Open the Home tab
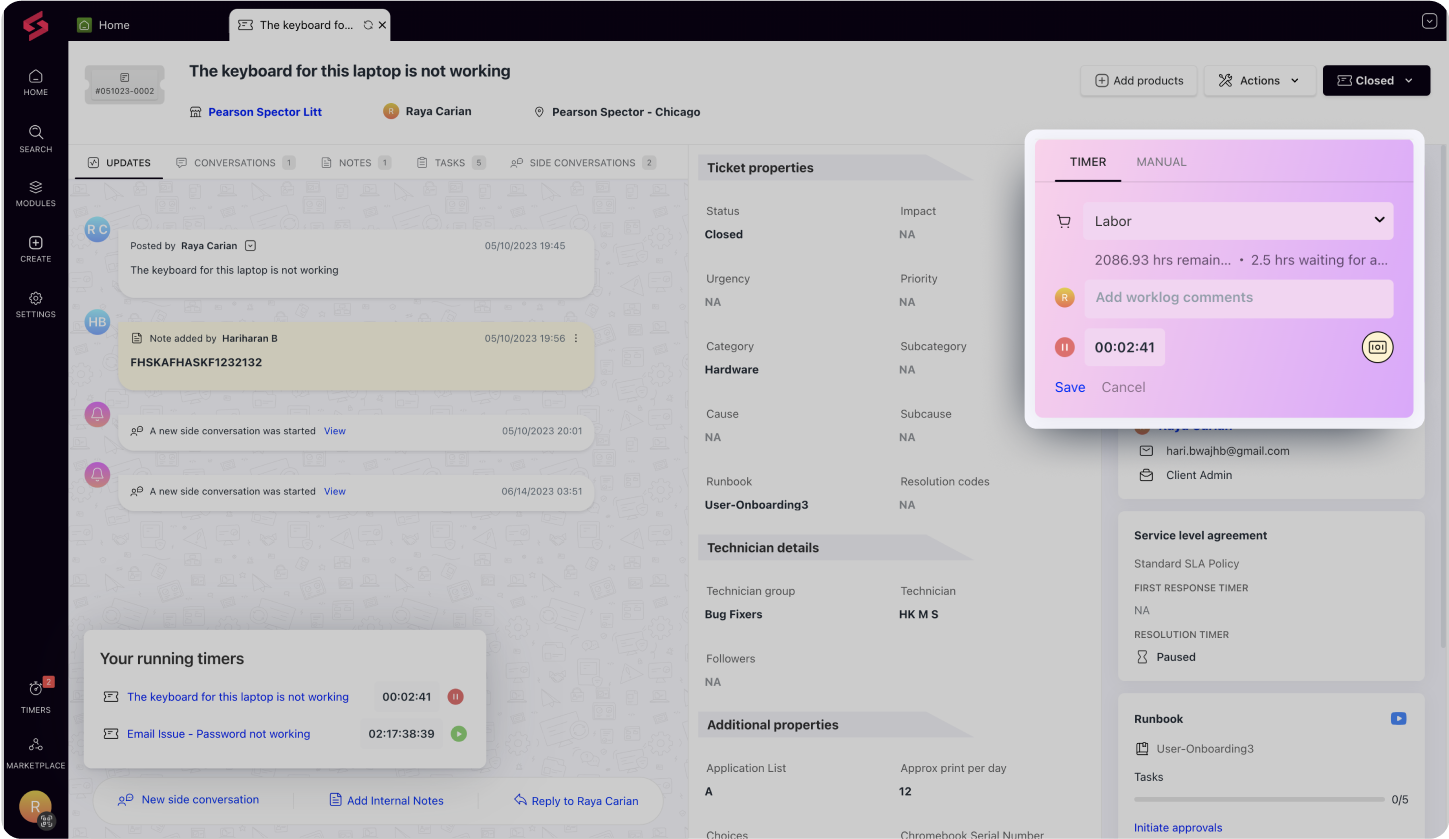 coord(104,25)
